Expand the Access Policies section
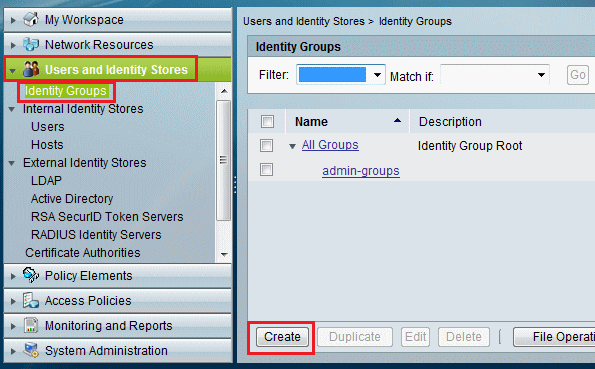 (x=13, y=301)
